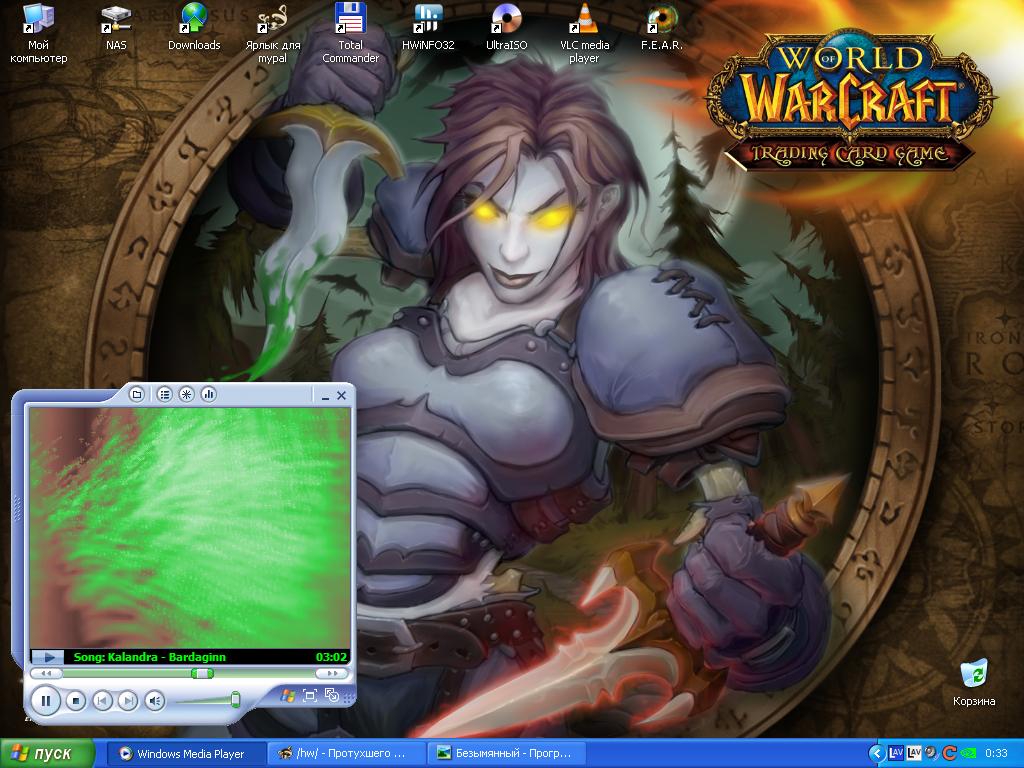The width and height of the screenshot is (1024, 768).
Task: Expand hidden tray icons arrow
Action: [x=877, y=754]
